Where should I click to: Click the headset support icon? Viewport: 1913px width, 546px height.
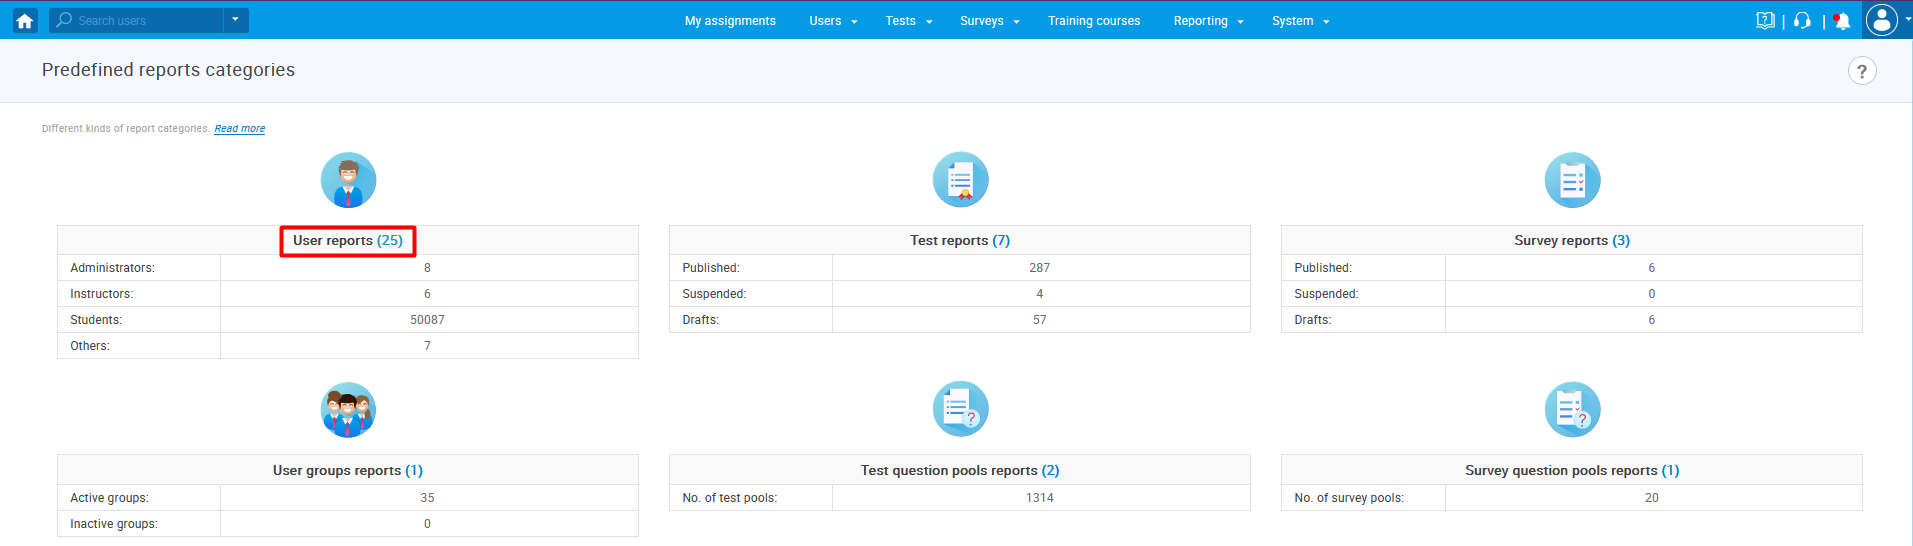1802,21
